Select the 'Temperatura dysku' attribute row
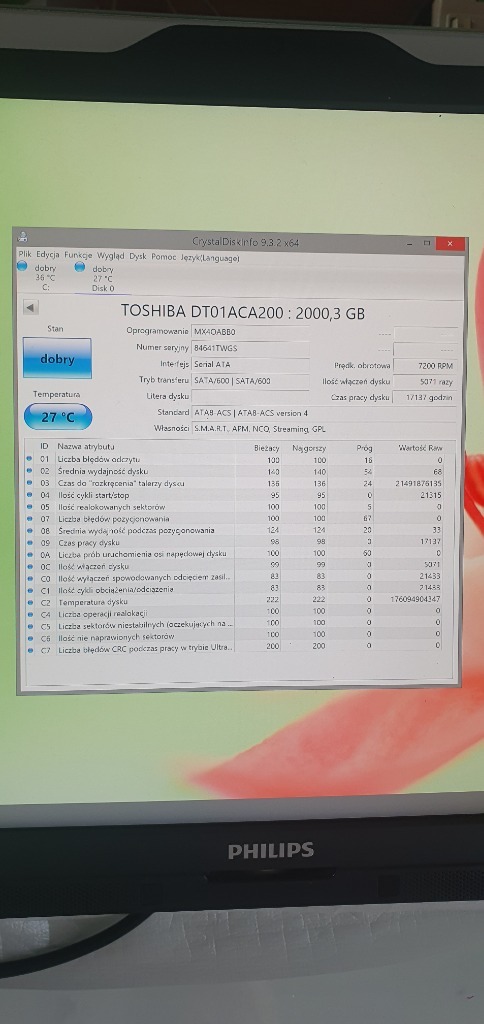Viewport: 484px width, 1024px height. tap(234, 602)
